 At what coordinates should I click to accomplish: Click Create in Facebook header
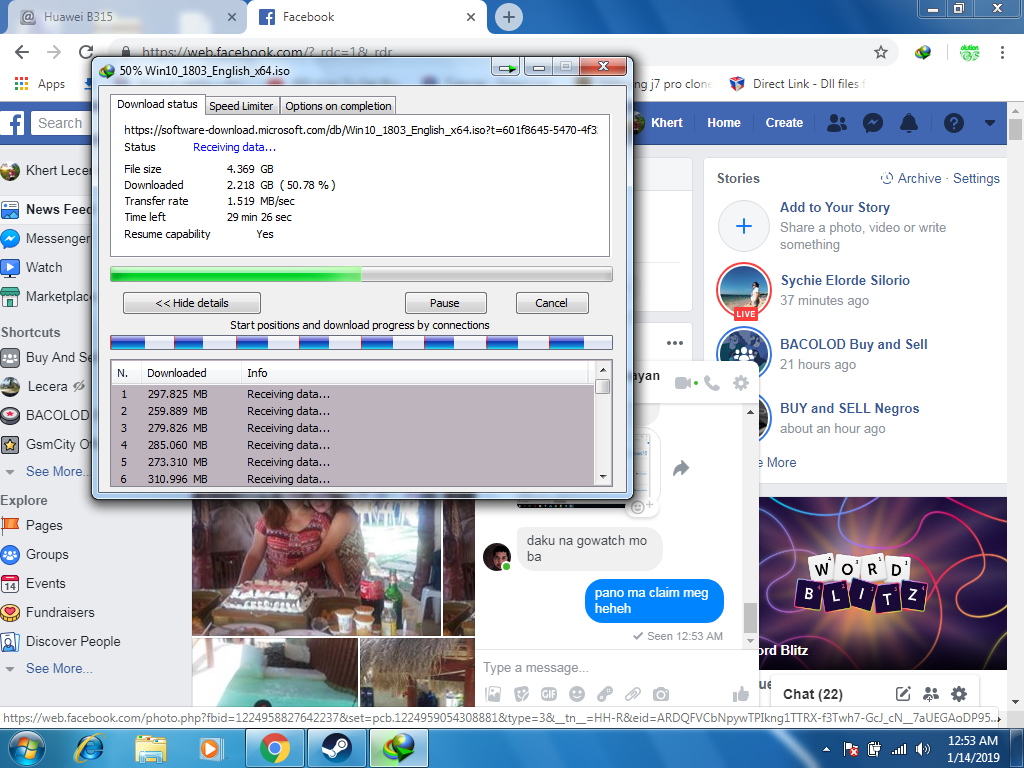point(784,123)
